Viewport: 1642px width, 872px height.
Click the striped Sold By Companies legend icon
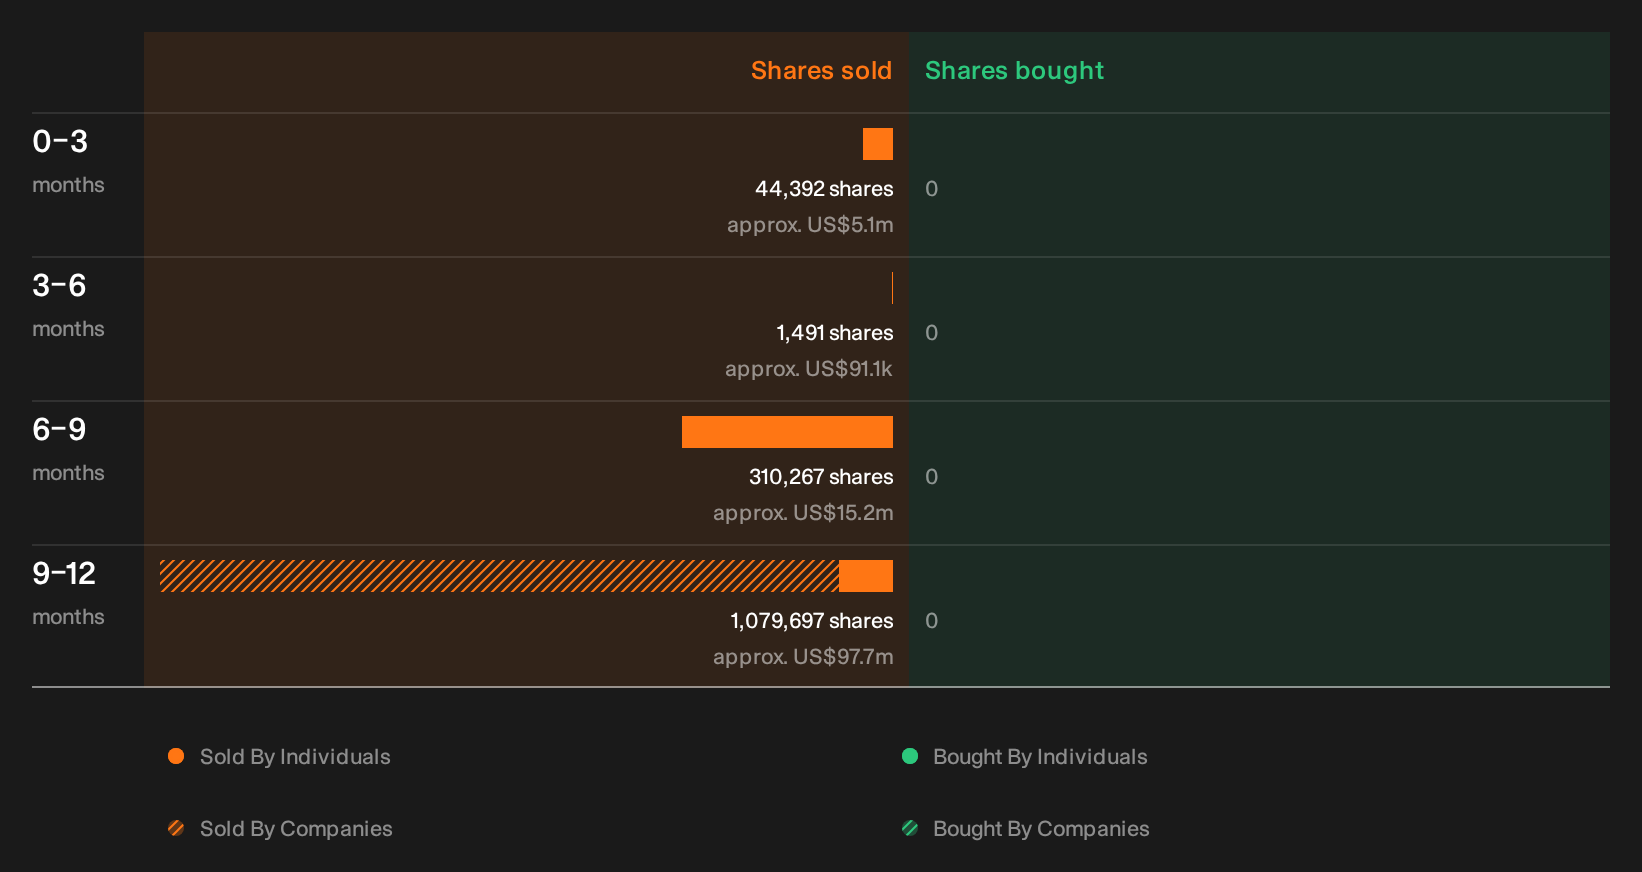click(176, 828)
